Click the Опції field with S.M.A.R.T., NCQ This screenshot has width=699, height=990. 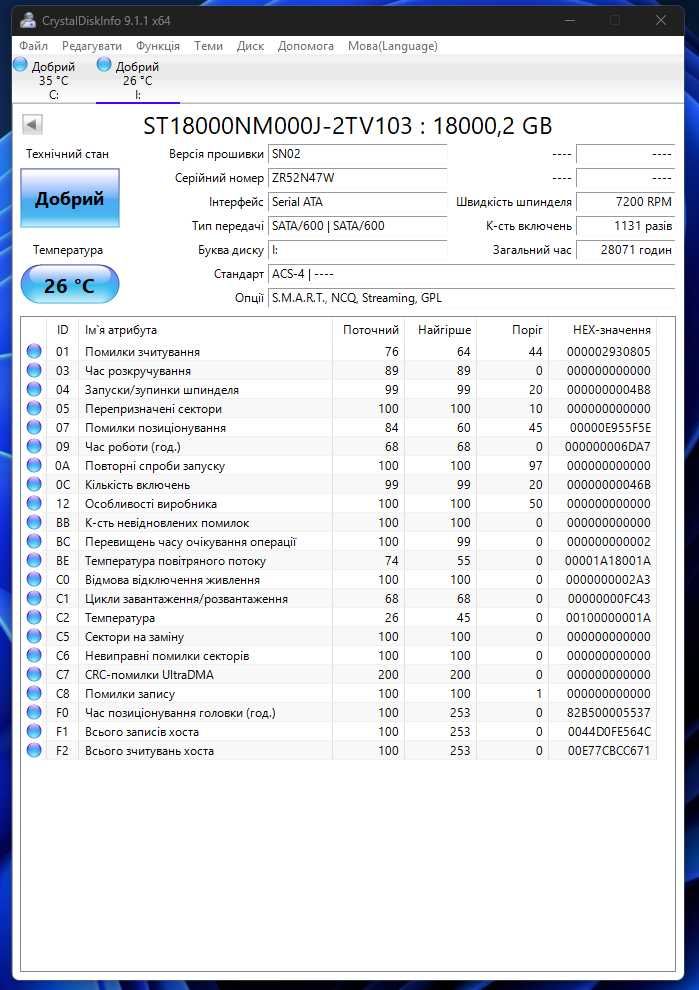point(471,298)
